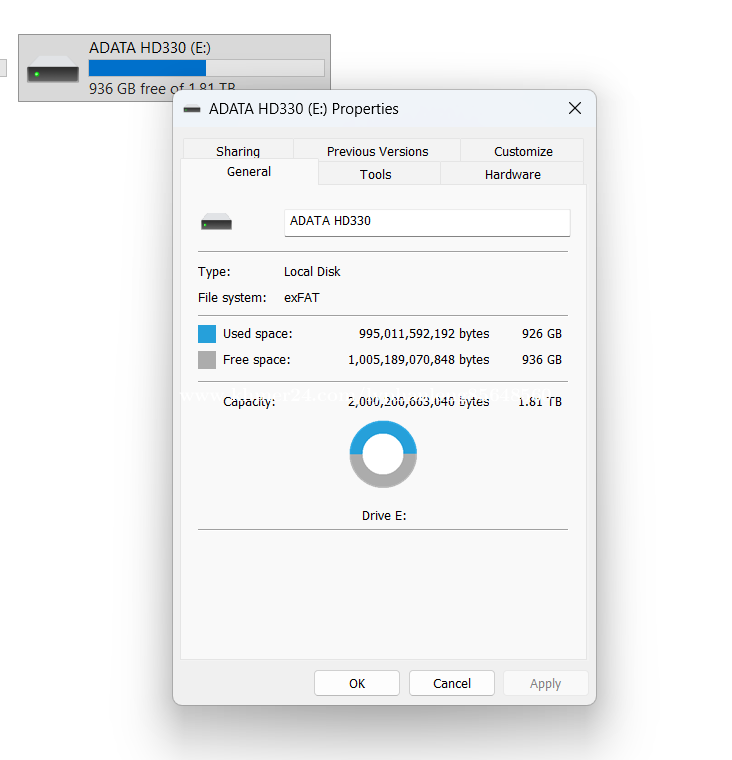Click the gray Free space color square
The width and height of the screenshot is (732, 760).
(207, 360)
